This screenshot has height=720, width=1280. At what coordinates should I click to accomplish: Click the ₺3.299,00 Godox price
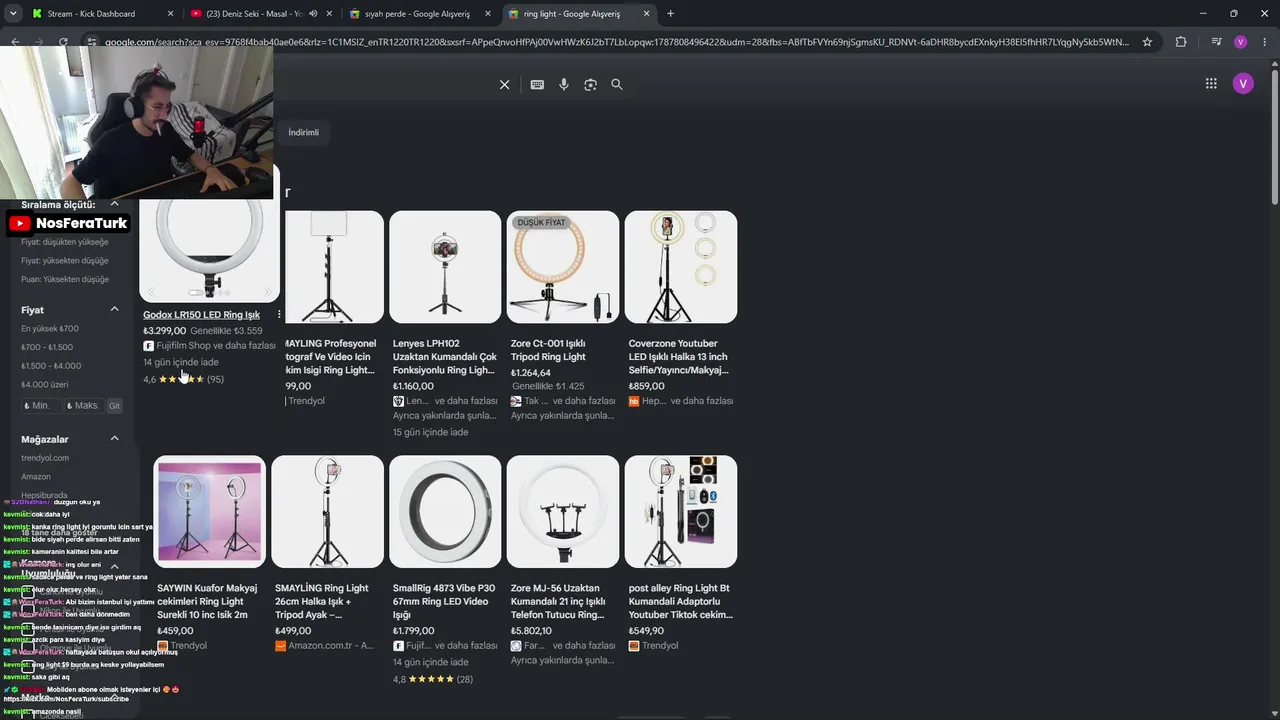164,331
